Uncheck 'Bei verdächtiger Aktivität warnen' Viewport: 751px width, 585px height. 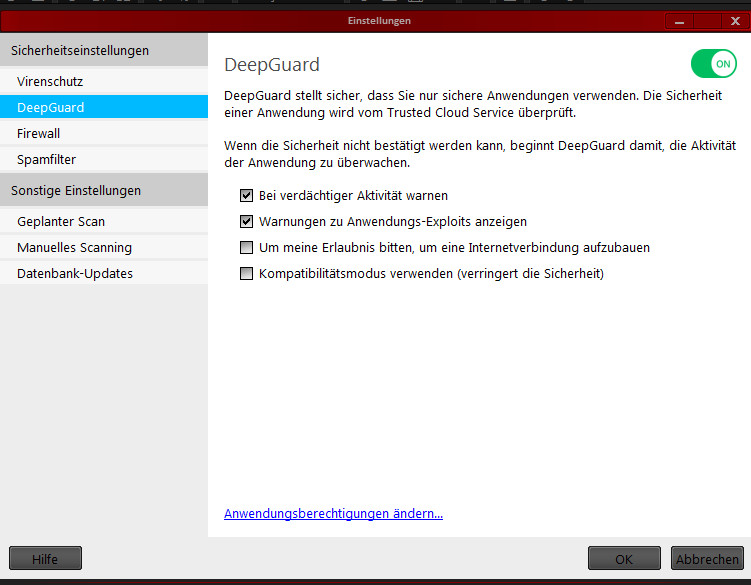(x=246, y=195)
